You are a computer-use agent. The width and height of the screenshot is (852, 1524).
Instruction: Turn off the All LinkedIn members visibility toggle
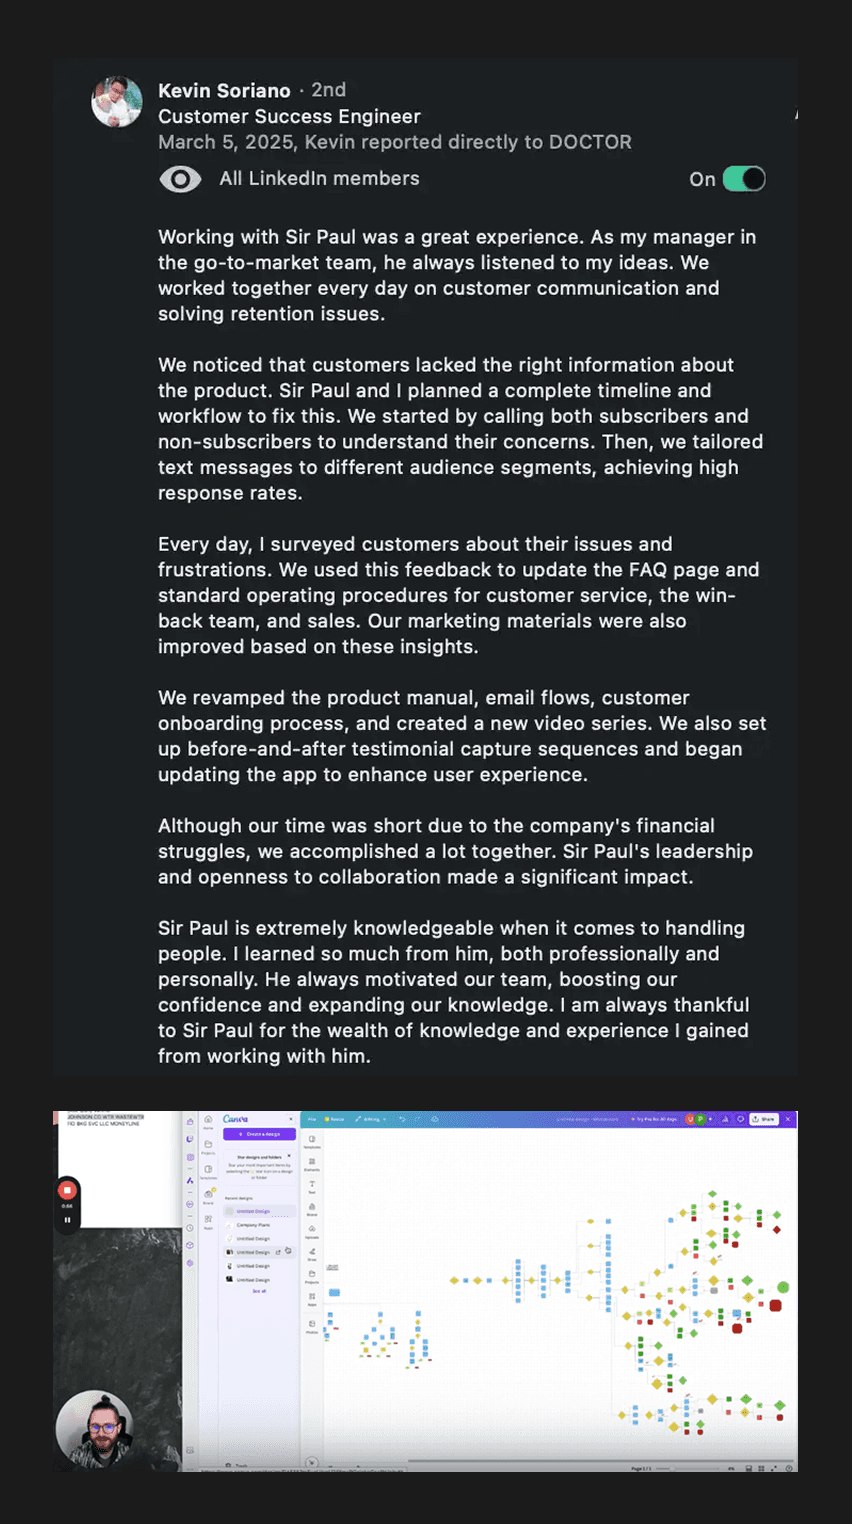click(743, 179)
